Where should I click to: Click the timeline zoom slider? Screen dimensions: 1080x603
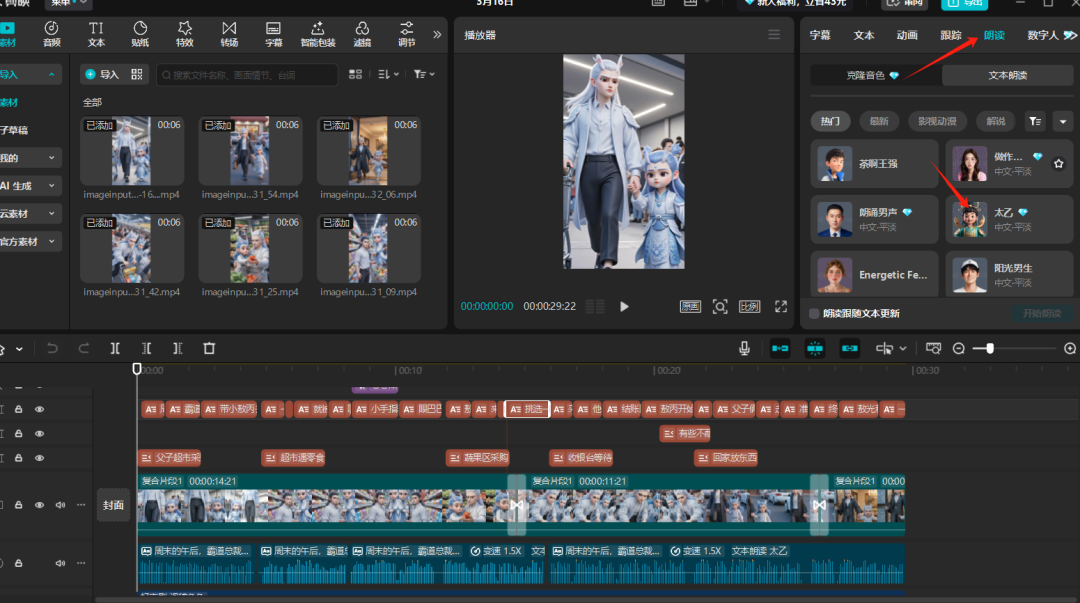click(x=990, y=348)
